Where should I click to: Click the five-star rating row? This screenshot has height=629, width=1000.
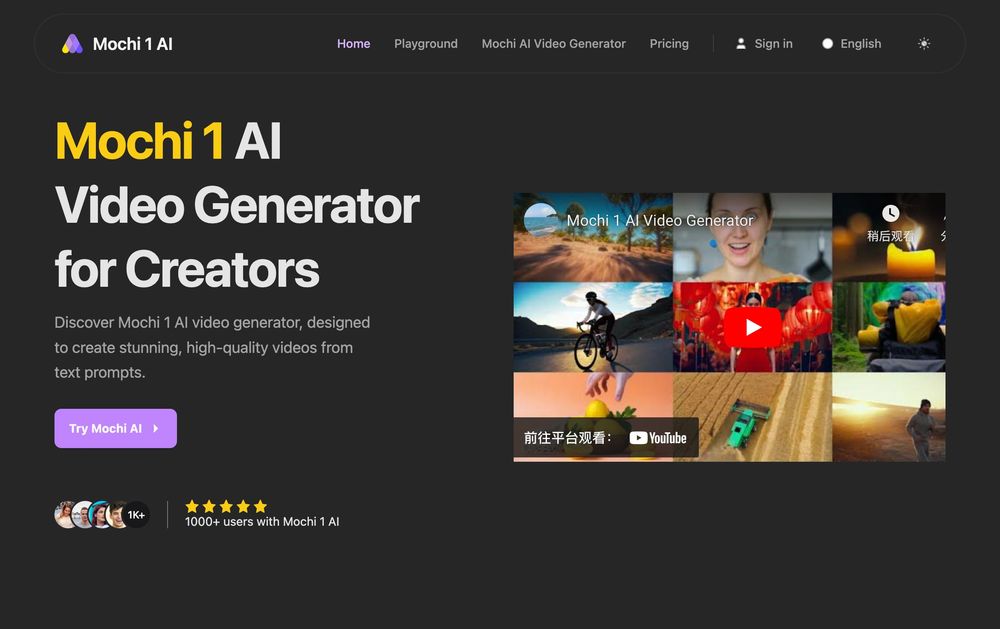tap(226, 507)
